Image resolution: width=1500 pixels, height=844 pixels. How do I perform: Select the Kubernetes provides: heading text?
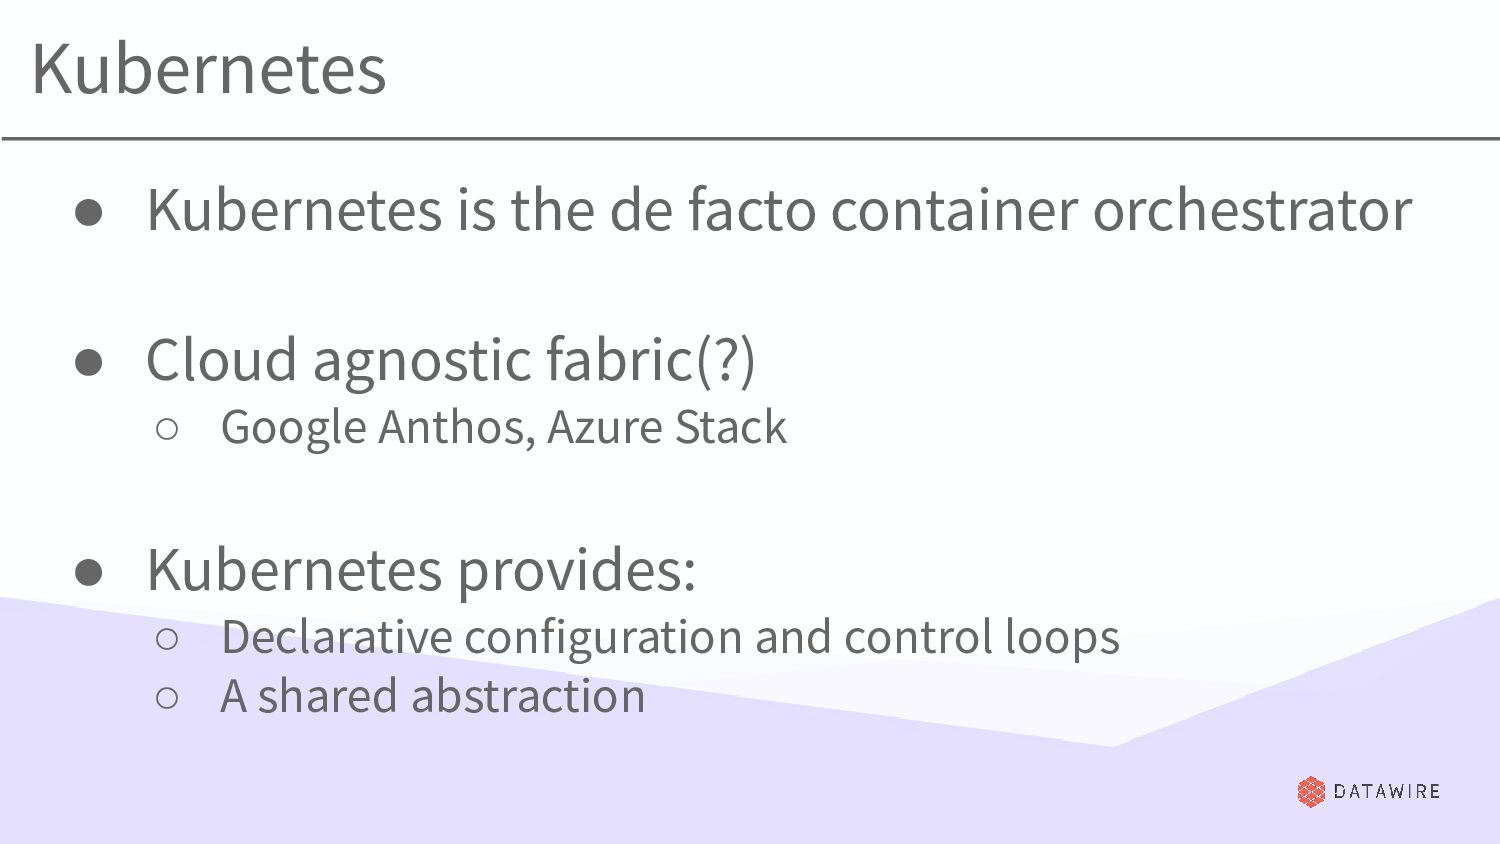pyautogui.click(x=421, y=570)
